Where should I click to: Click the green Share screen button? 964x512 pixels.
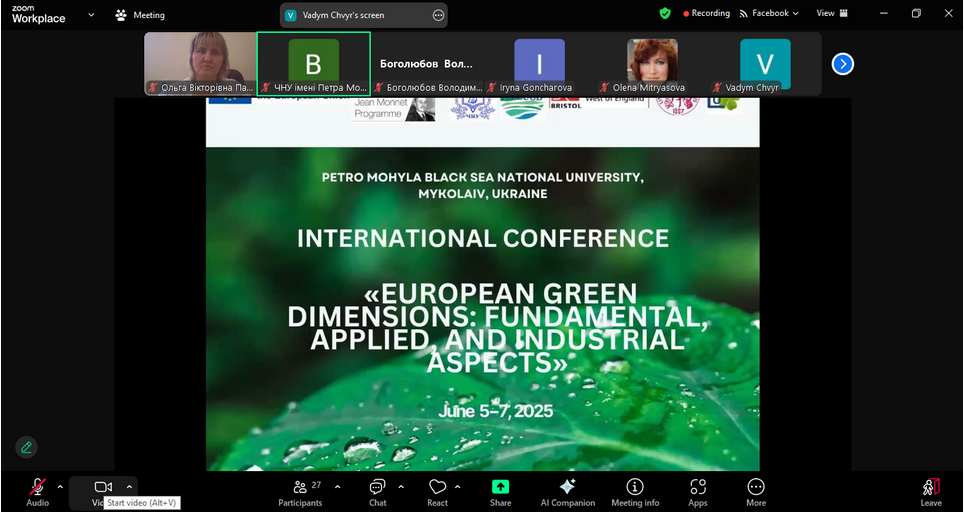tap(500, 487)
